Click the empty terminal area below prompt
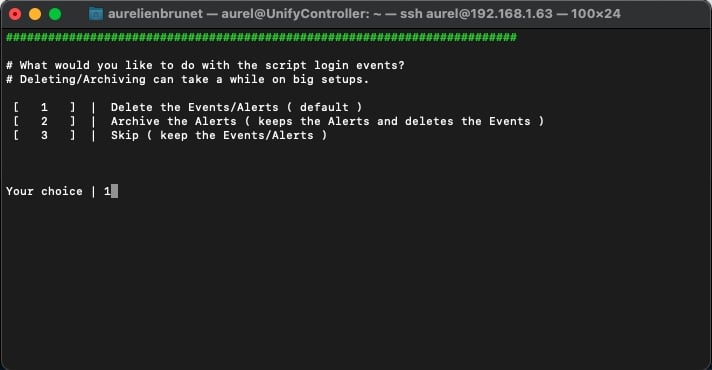Viewport: 712px width, 370px height. pos(356,281)
